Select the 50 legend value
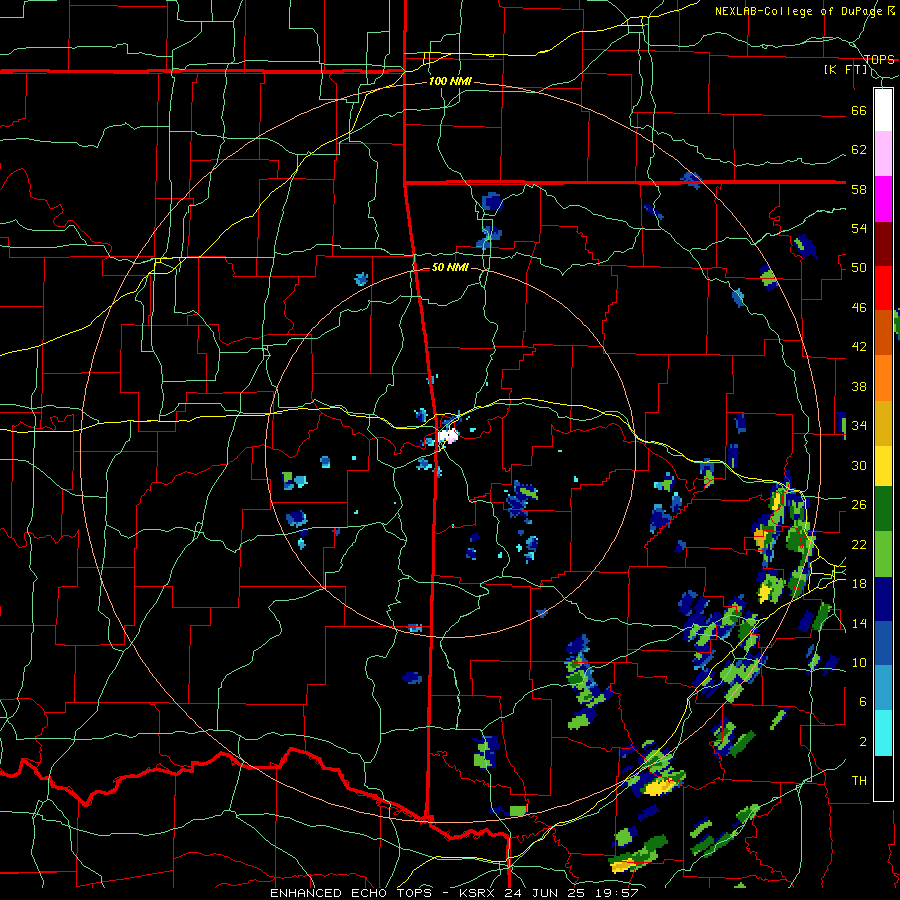900x900 pixels. (859, 268)
